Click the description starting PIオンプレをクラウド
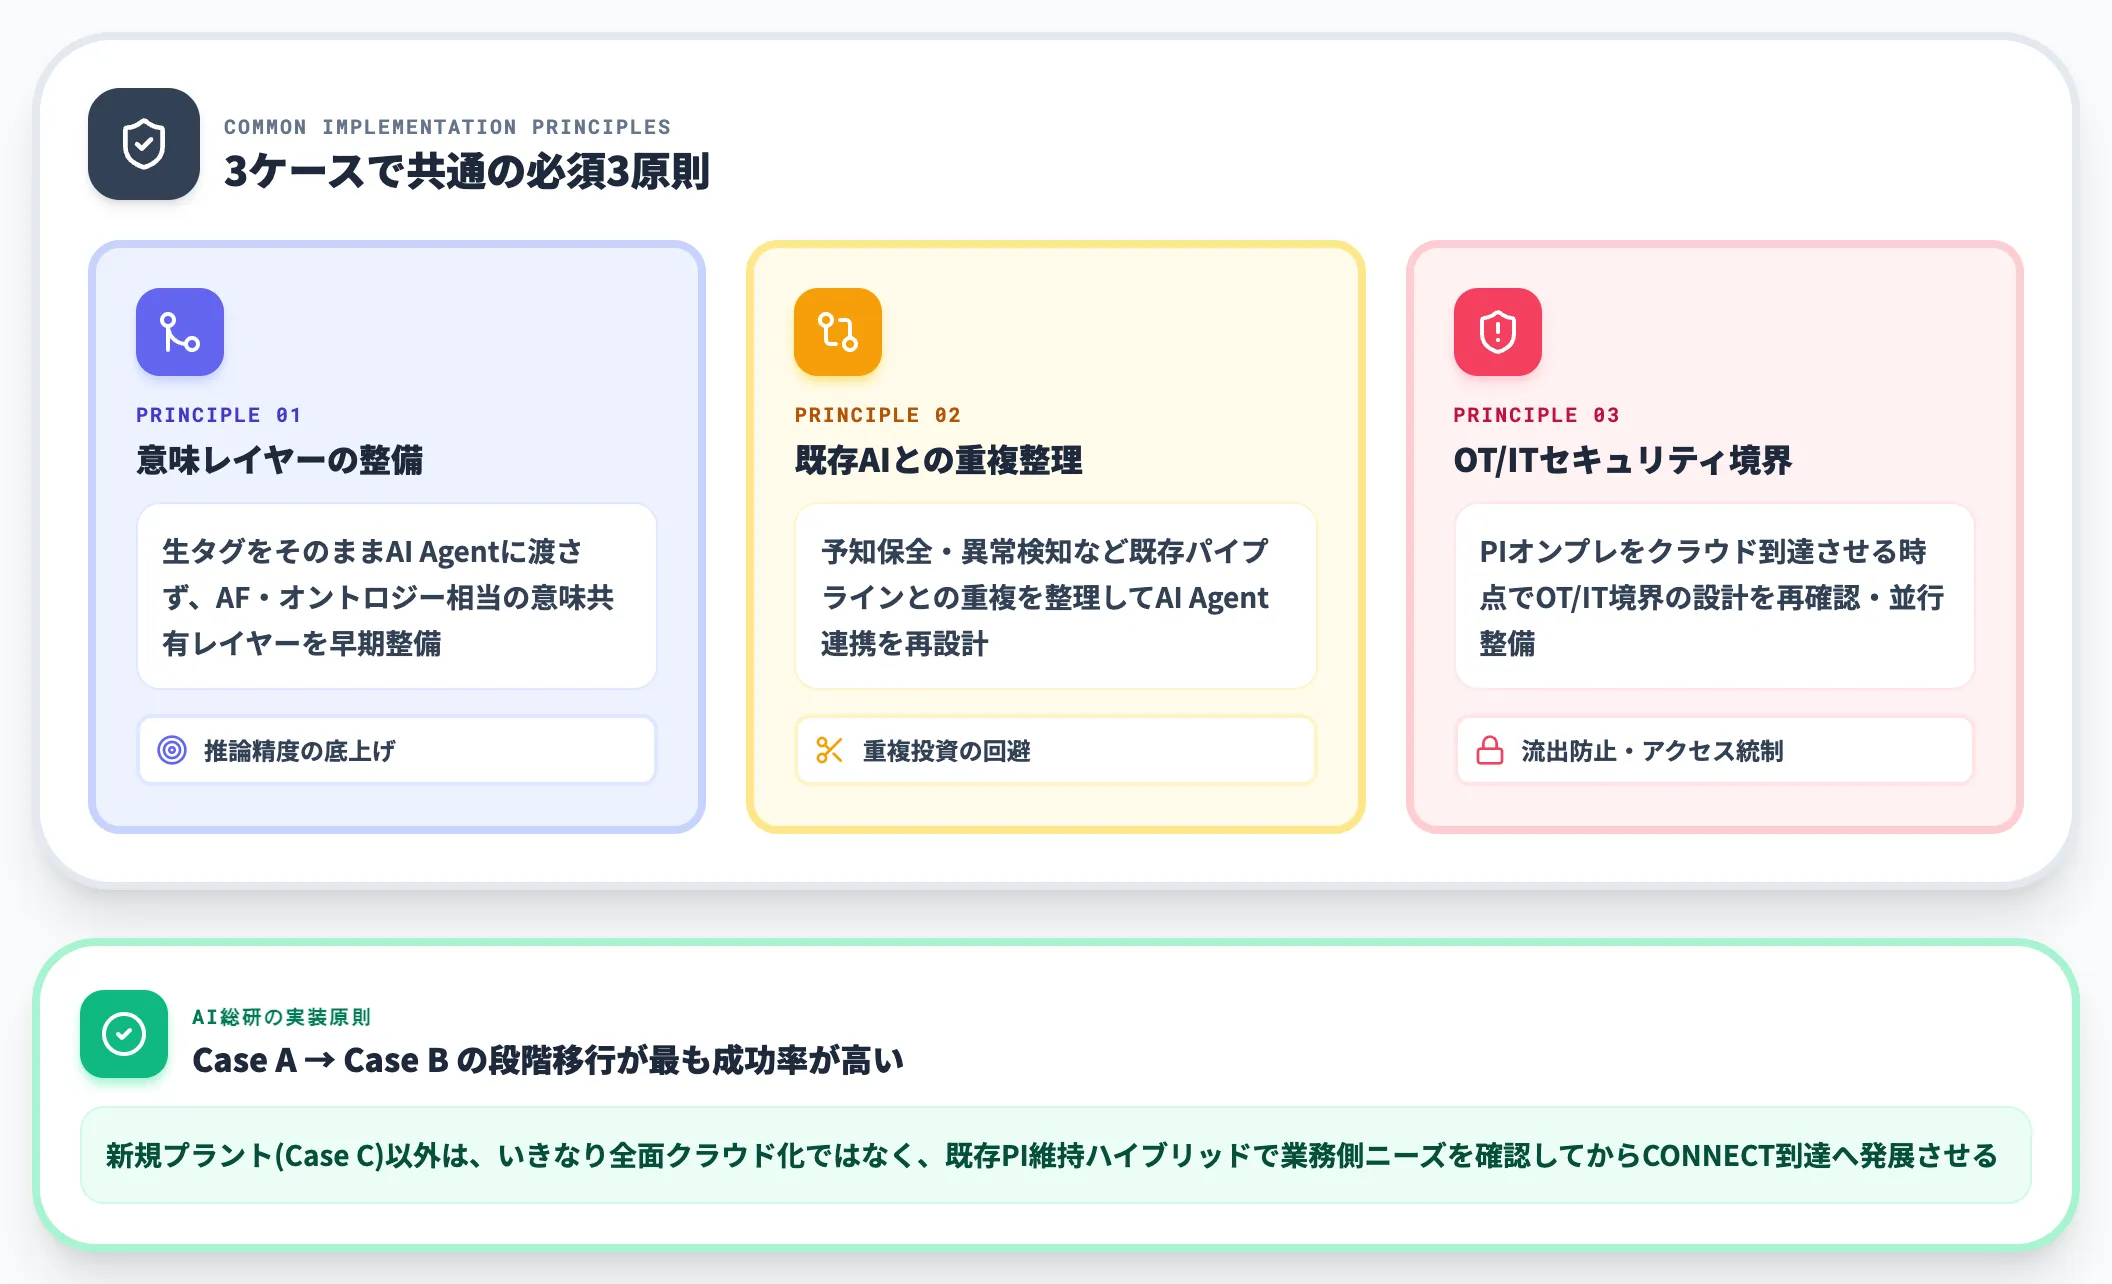The height and width of the screenshot is (1284, 2112). [1715, 597]
